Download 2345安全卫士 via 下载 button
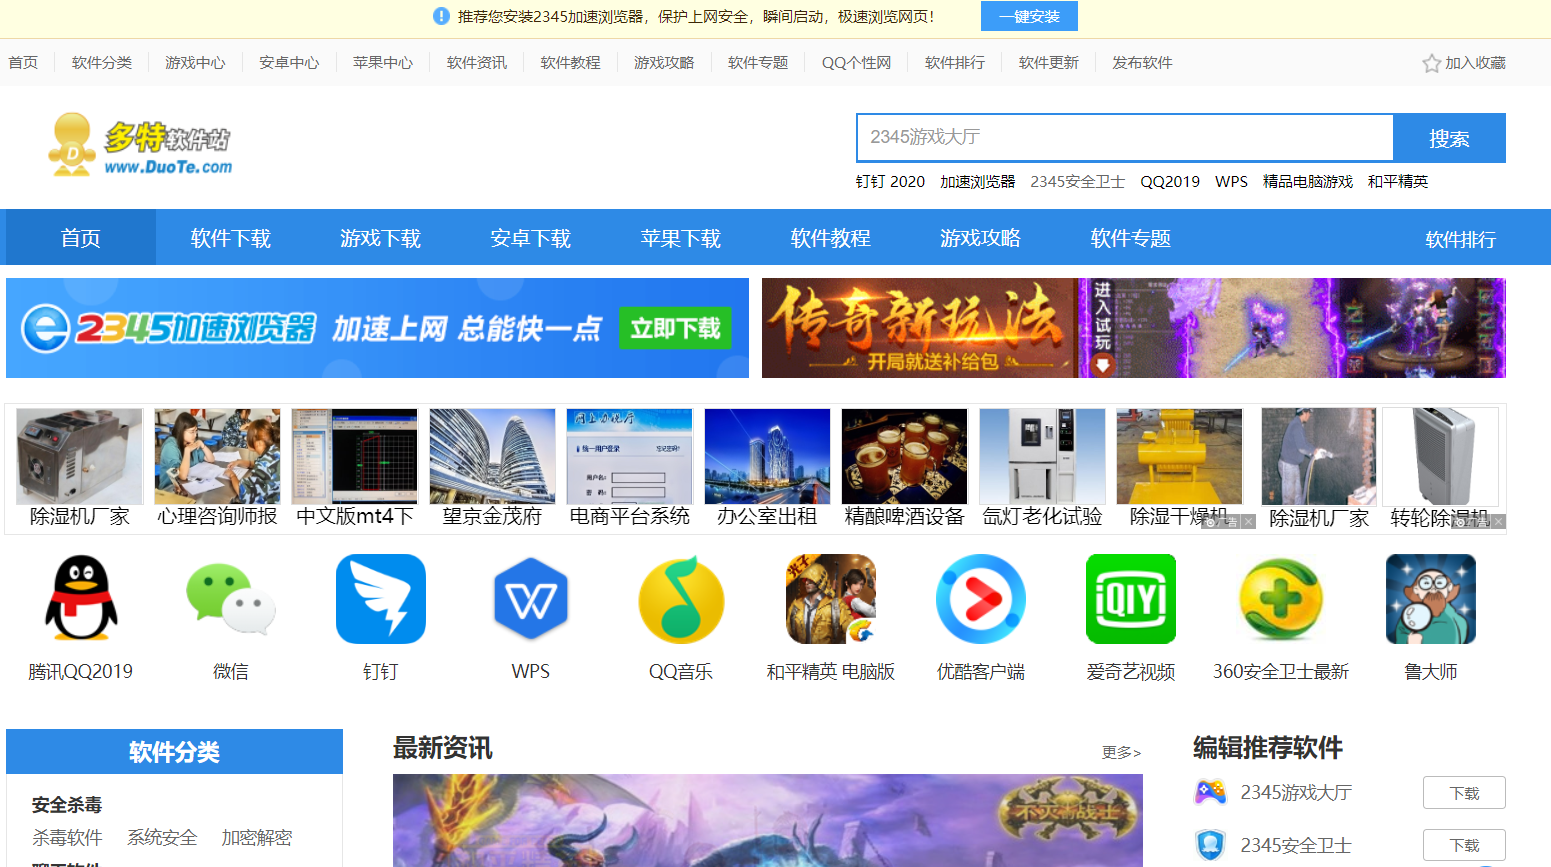 point(1464,846)
